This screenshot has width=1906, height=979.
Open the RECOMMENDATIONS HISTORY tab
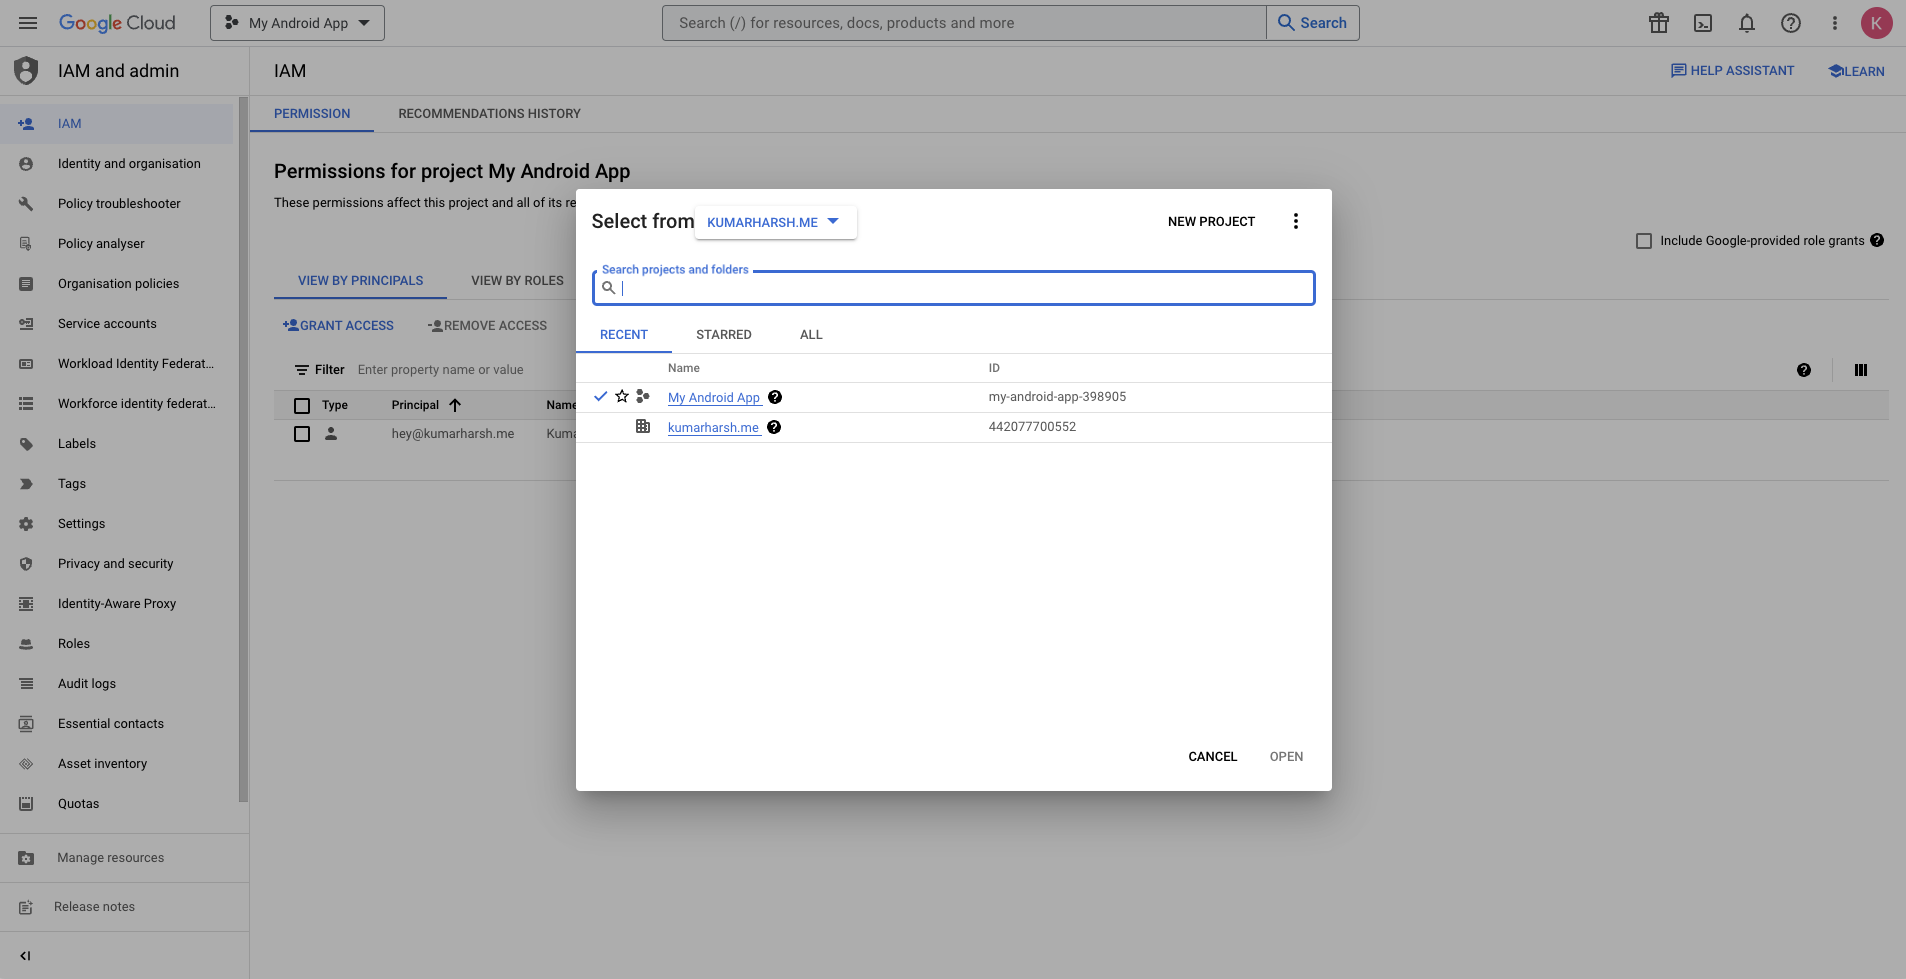(488, 113)
